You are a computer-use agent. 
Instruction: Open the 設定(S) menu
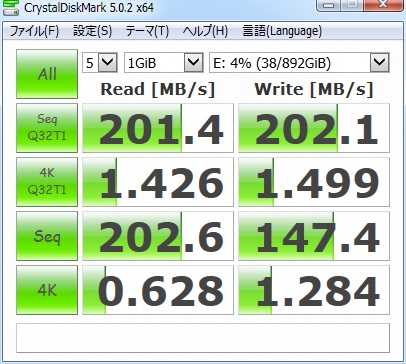point(92,31)
